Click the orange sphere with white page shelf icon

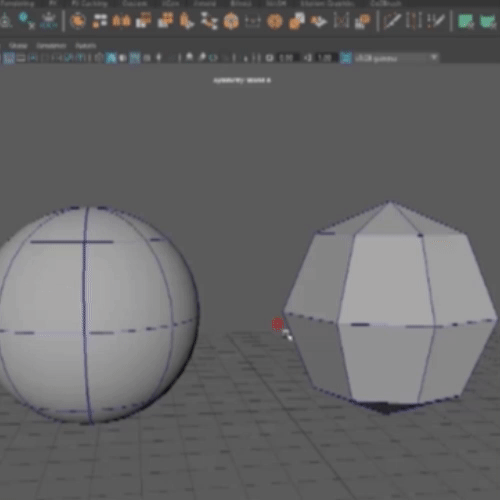pyautogui.click(x=297, y=21)
